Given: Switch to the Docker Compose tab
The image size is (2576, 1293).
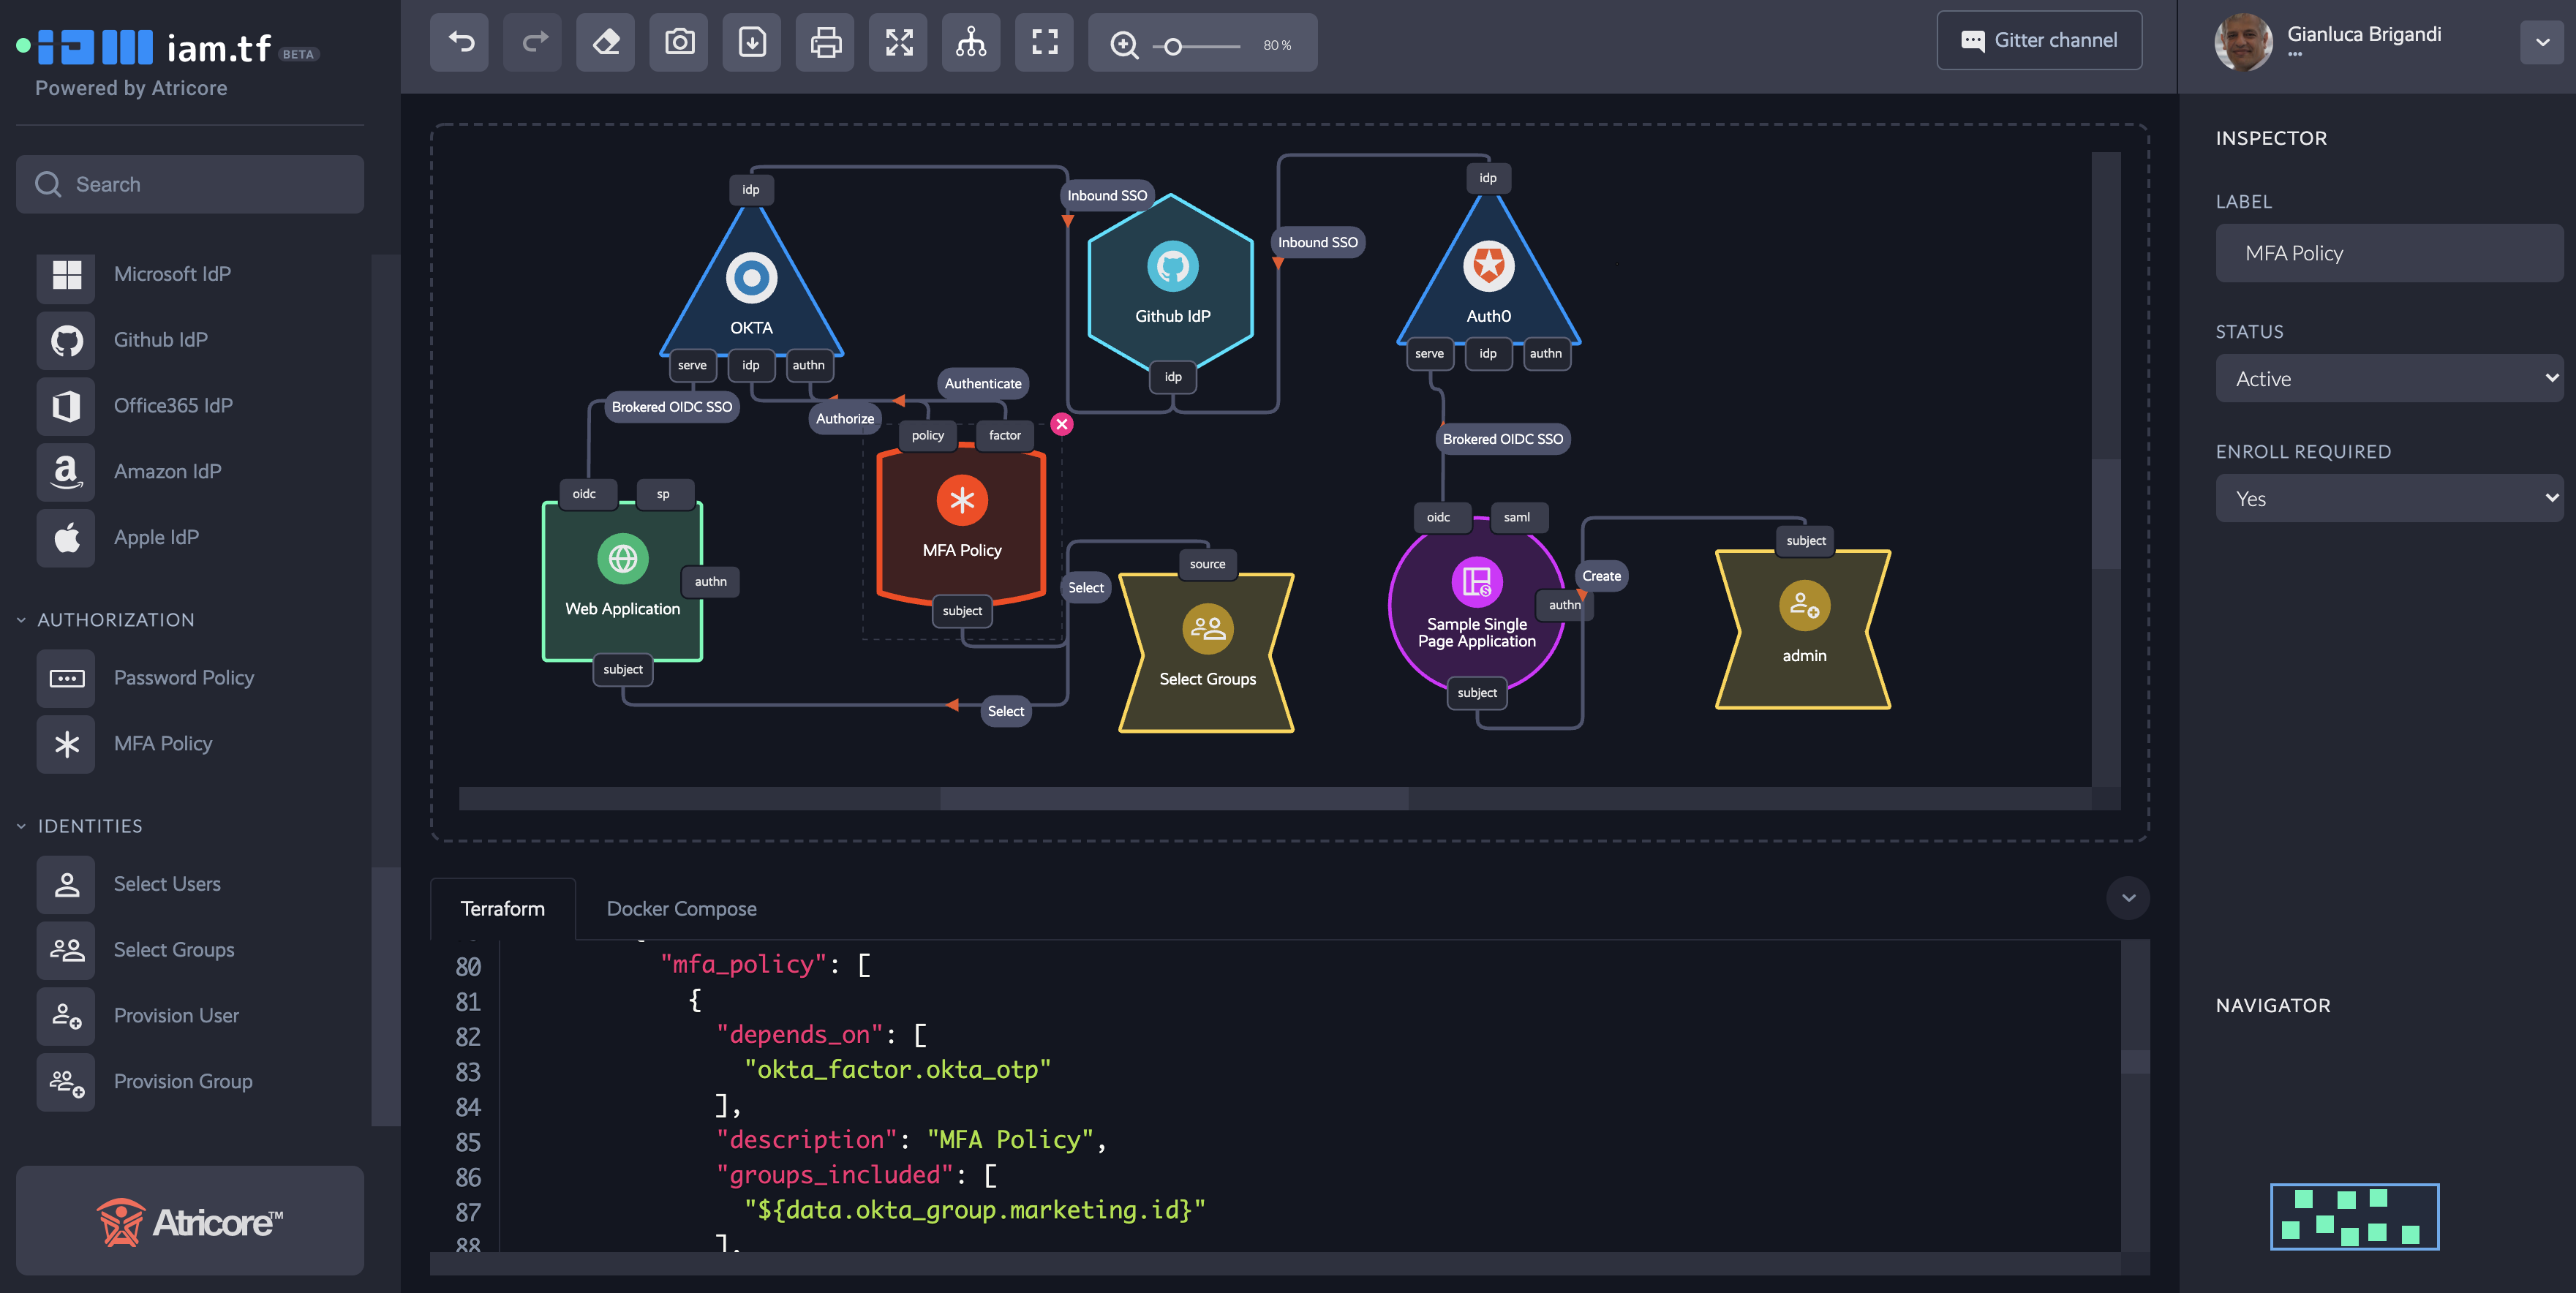Looking at the screenshot, I should (x=681, y=908).
